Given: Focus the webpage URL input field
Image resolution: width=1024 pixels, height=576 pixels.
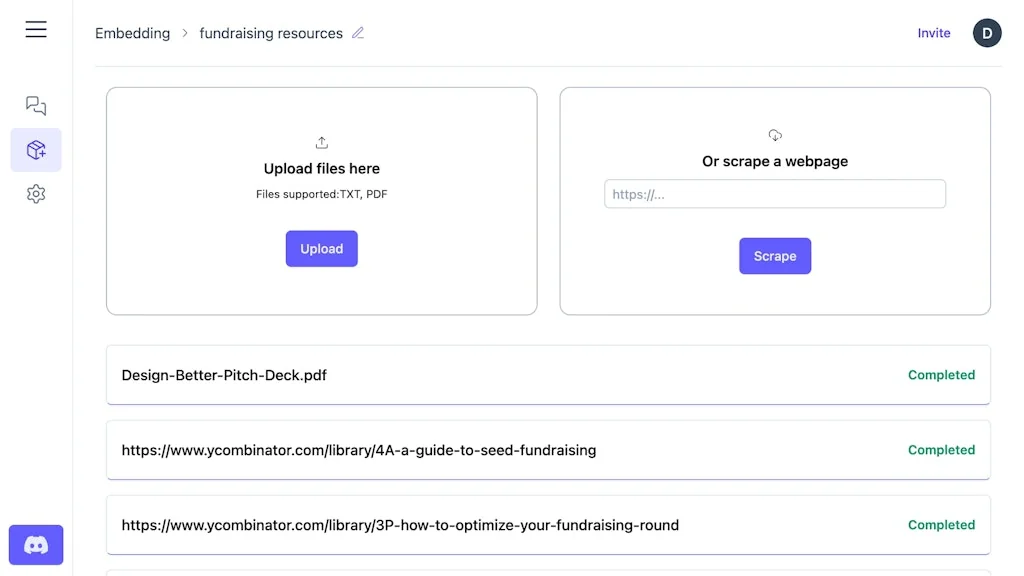Looking at the screenshot, I should [x=774, y=194].
